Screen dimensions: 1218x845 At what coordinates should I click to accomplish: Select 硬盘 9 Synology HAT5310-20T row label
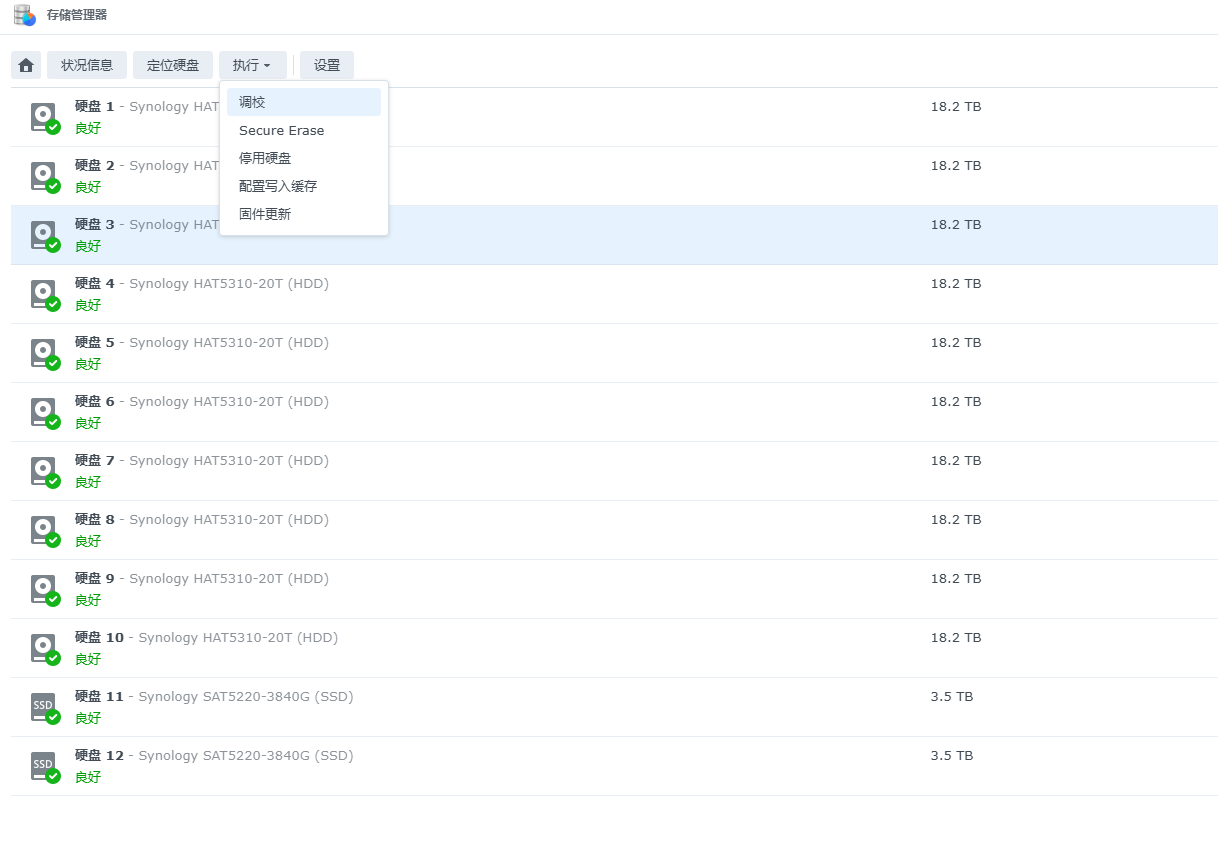point(202,579)
